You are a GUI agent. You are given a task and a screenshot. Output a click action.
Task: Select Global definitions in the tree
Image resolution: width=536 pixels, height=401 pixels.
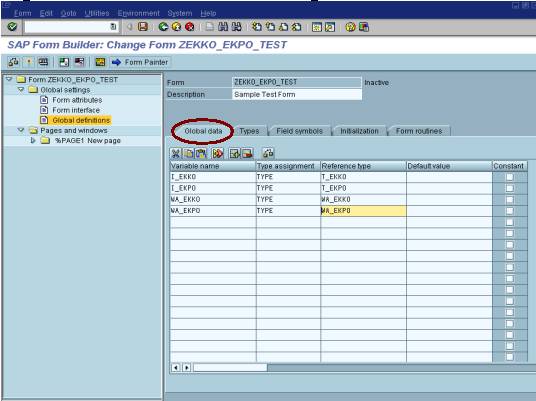pyautogui.click(x=81, y=120)
